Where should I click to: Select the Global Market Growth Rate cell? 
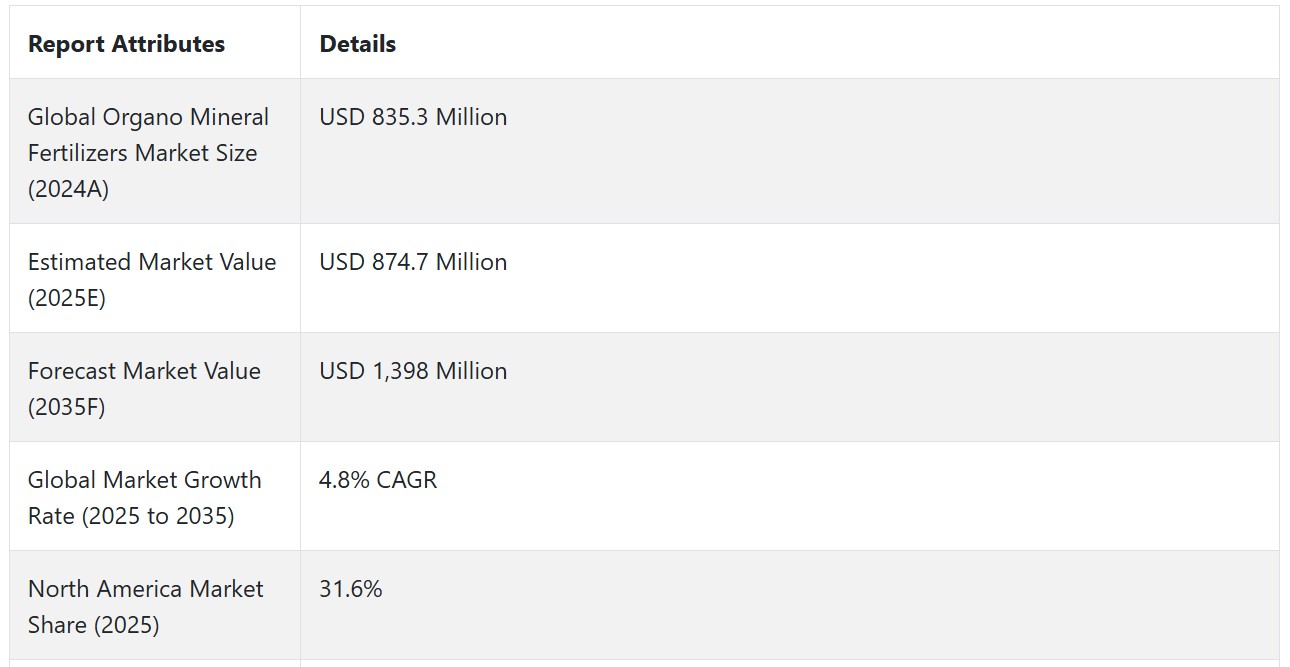(x=155, y=497)
